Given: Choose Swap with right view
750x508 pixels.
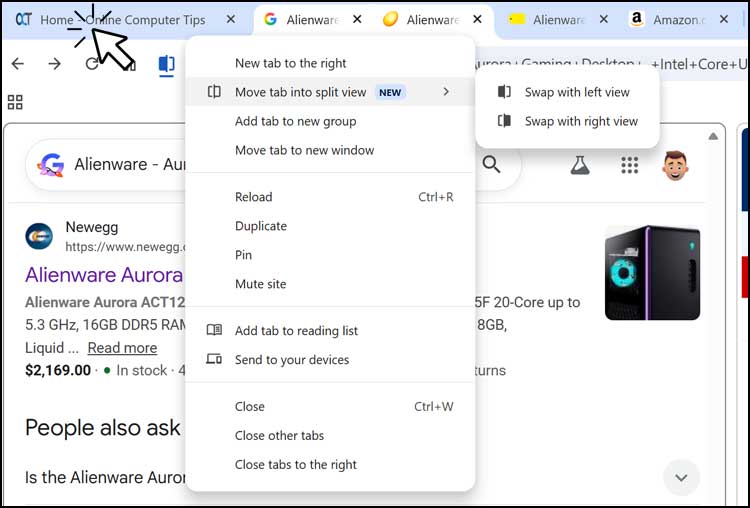Looking at the screenshot, I should [x=567, y=121].
